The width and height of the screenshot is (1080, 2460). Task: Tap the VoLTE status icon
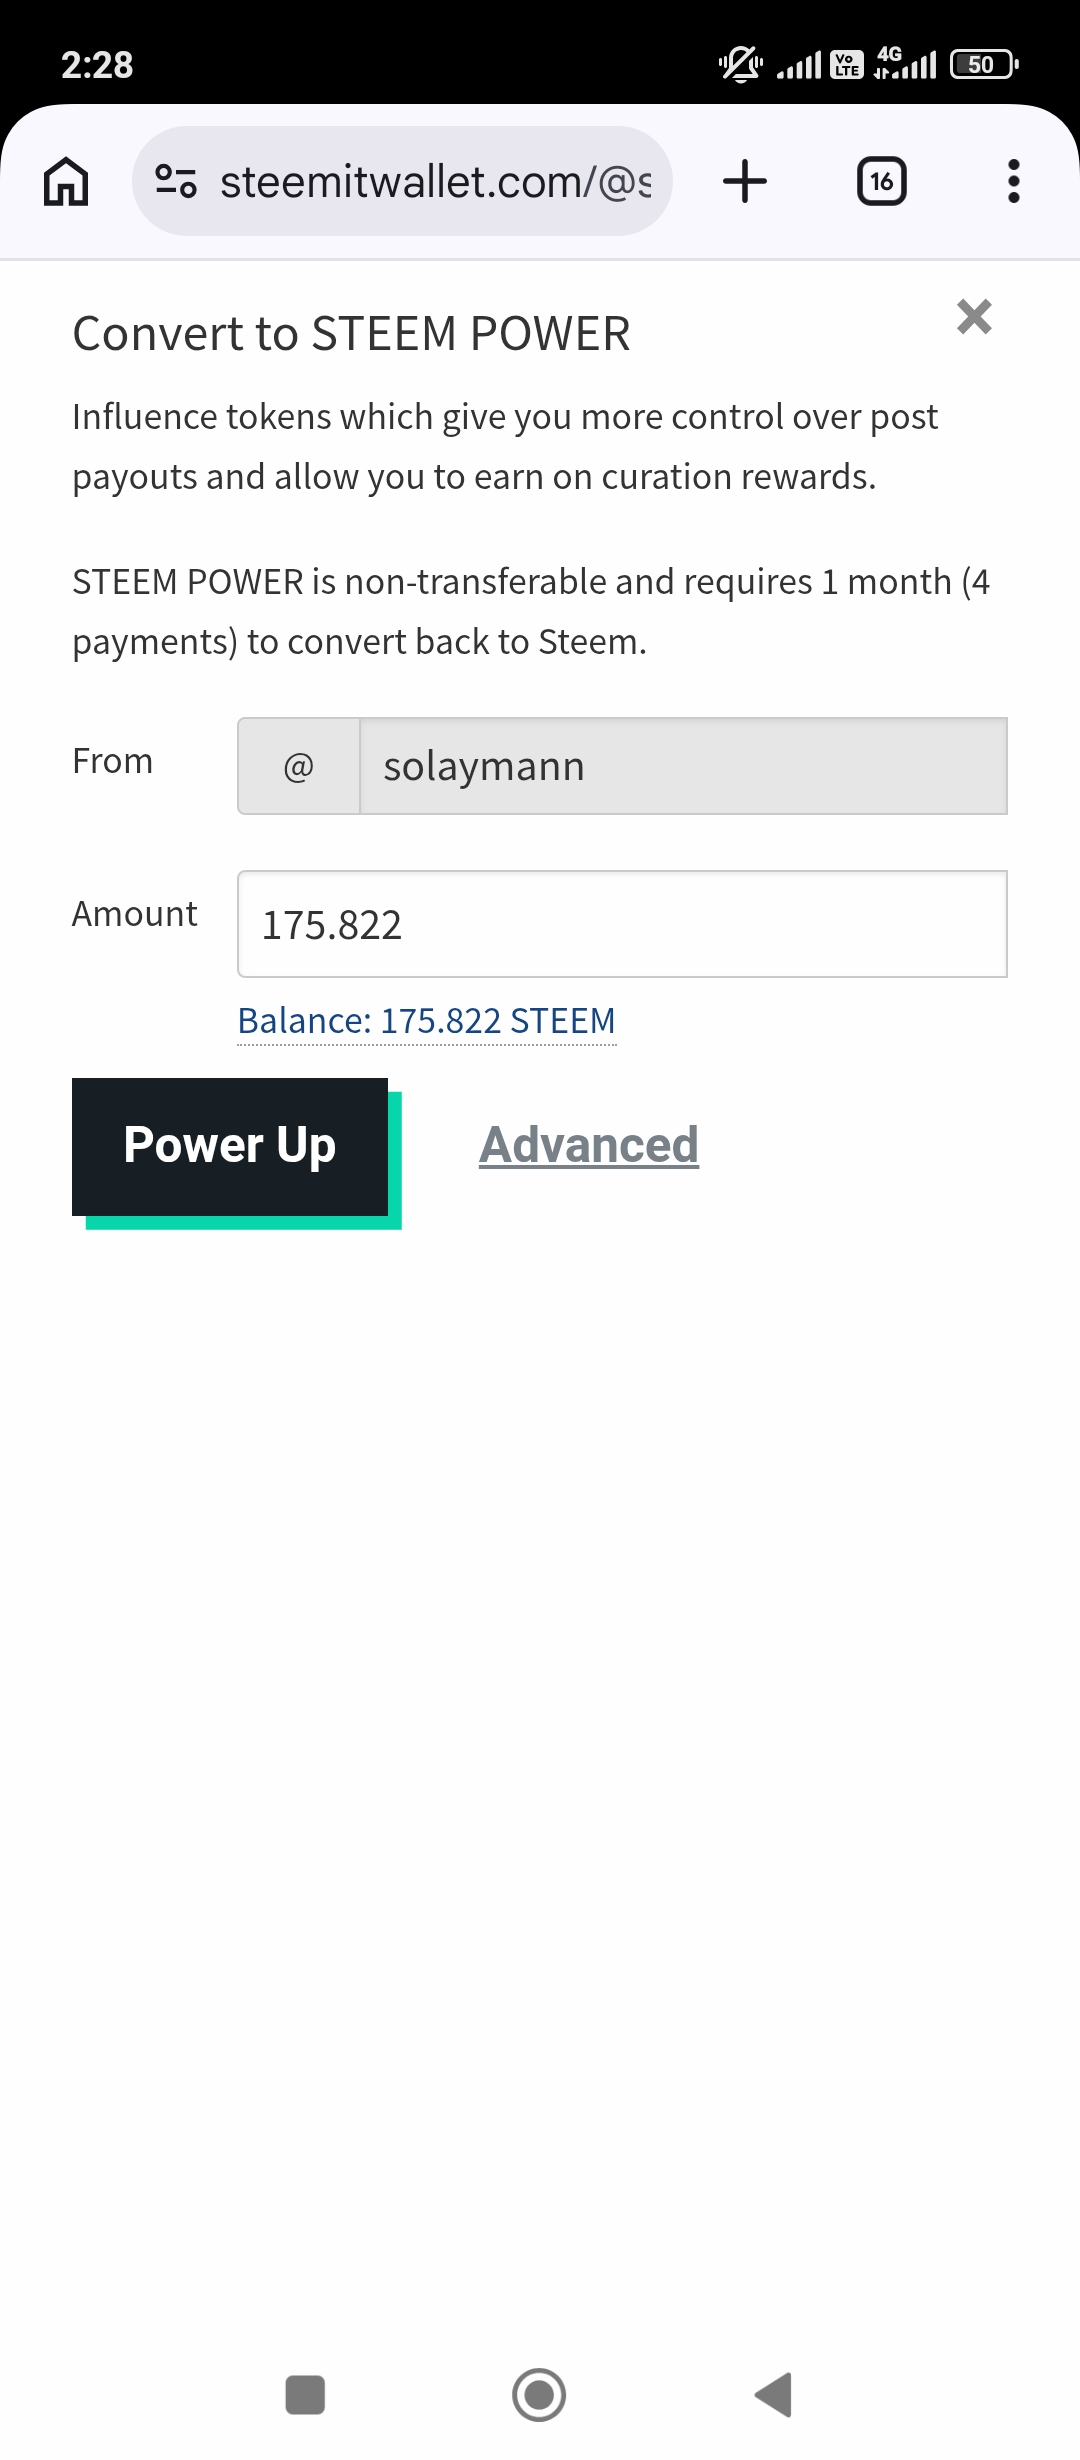847,65
